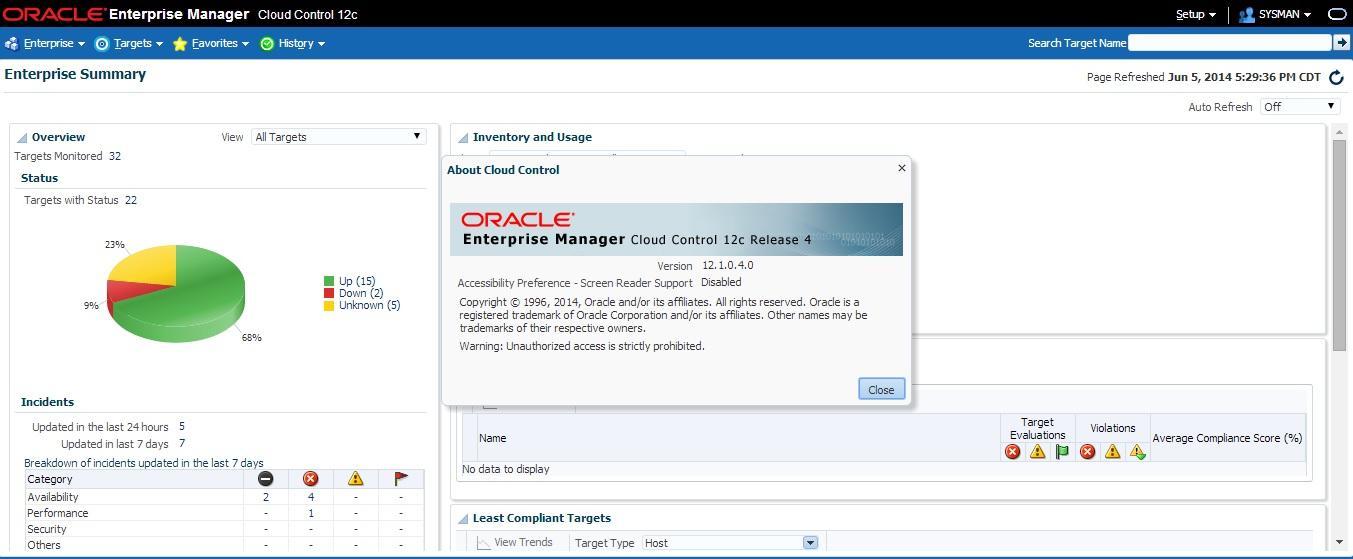Open the History menu
Screen dimensions: 1353x559
click(301, 43)
